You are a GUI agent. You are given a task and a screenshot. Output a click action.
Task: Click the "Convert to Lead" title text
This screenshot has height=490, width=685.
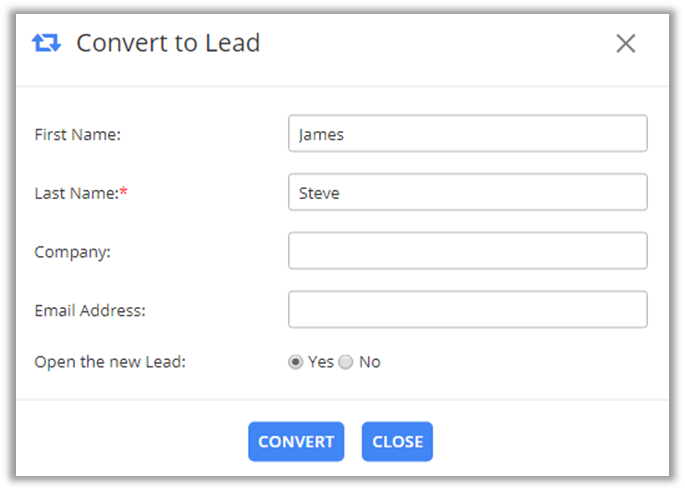click(x=168, y=43)
